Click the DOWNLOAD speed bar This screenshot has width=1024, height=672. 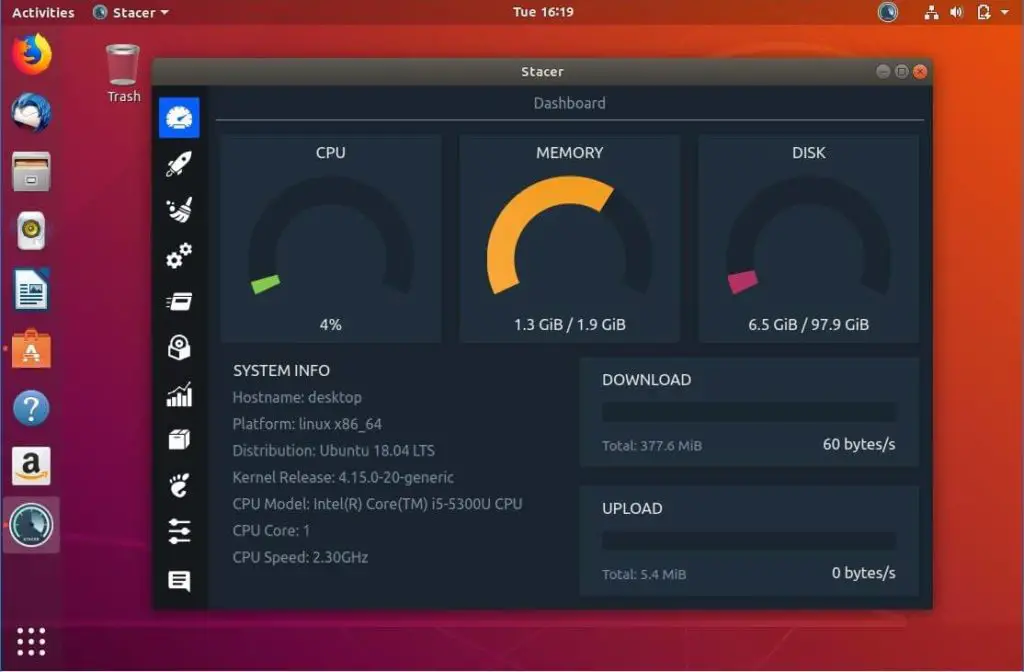click(749, 412)
